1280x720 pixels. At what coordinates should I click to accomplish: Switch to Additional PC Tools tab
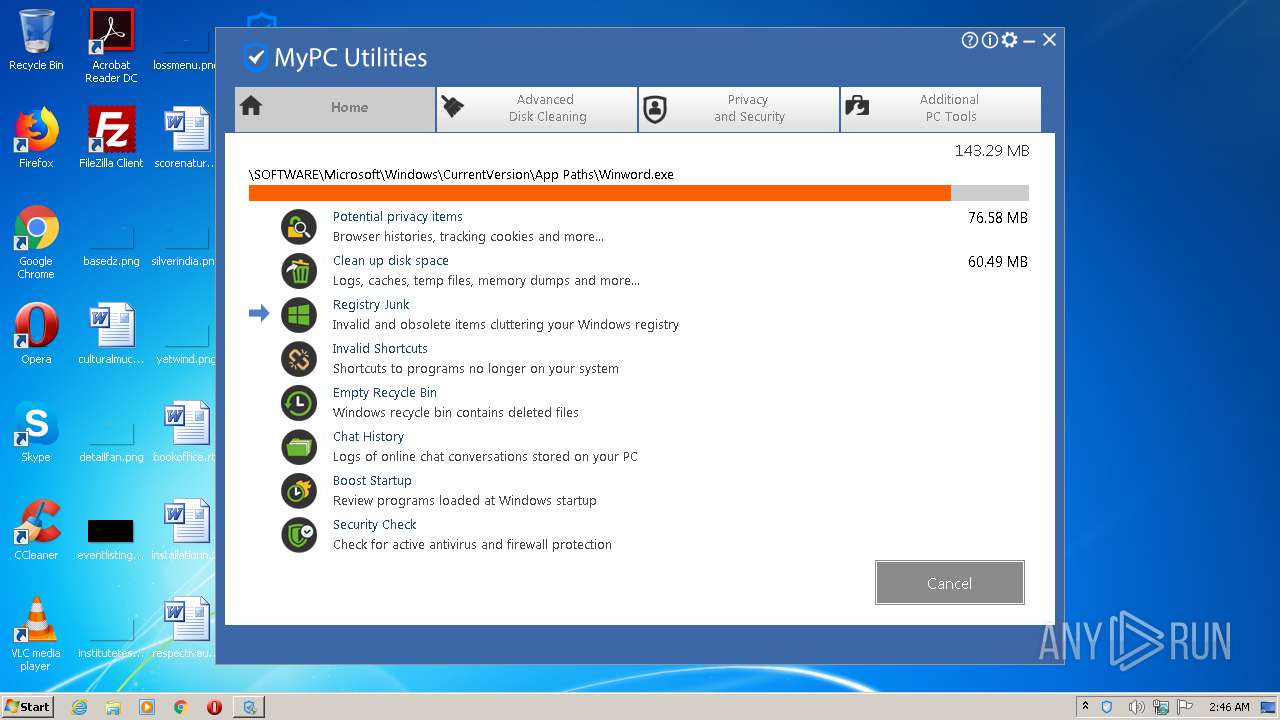(941, 109)
